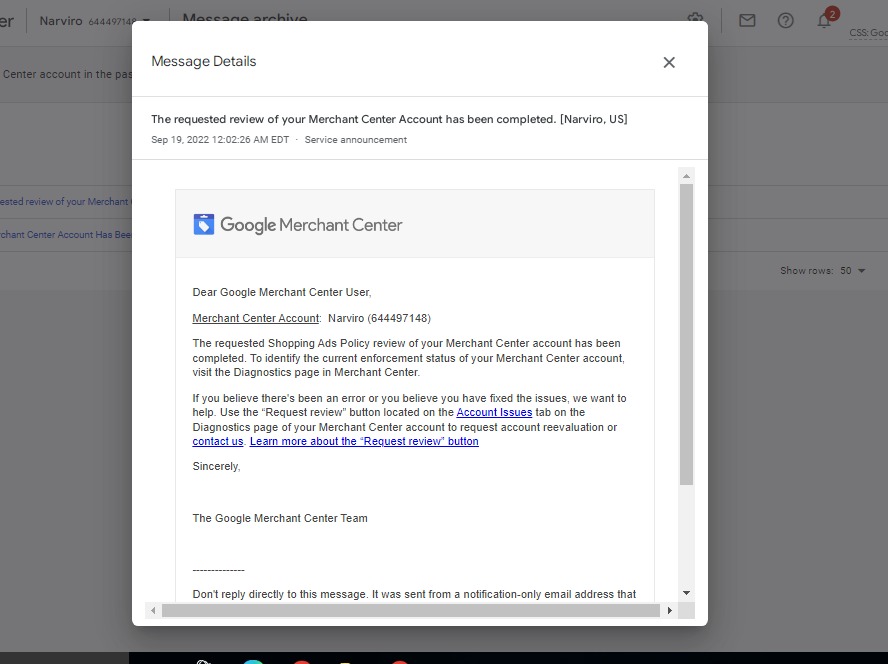
Task: Open the help question mark icon
Action: click(x=785, y=21)
